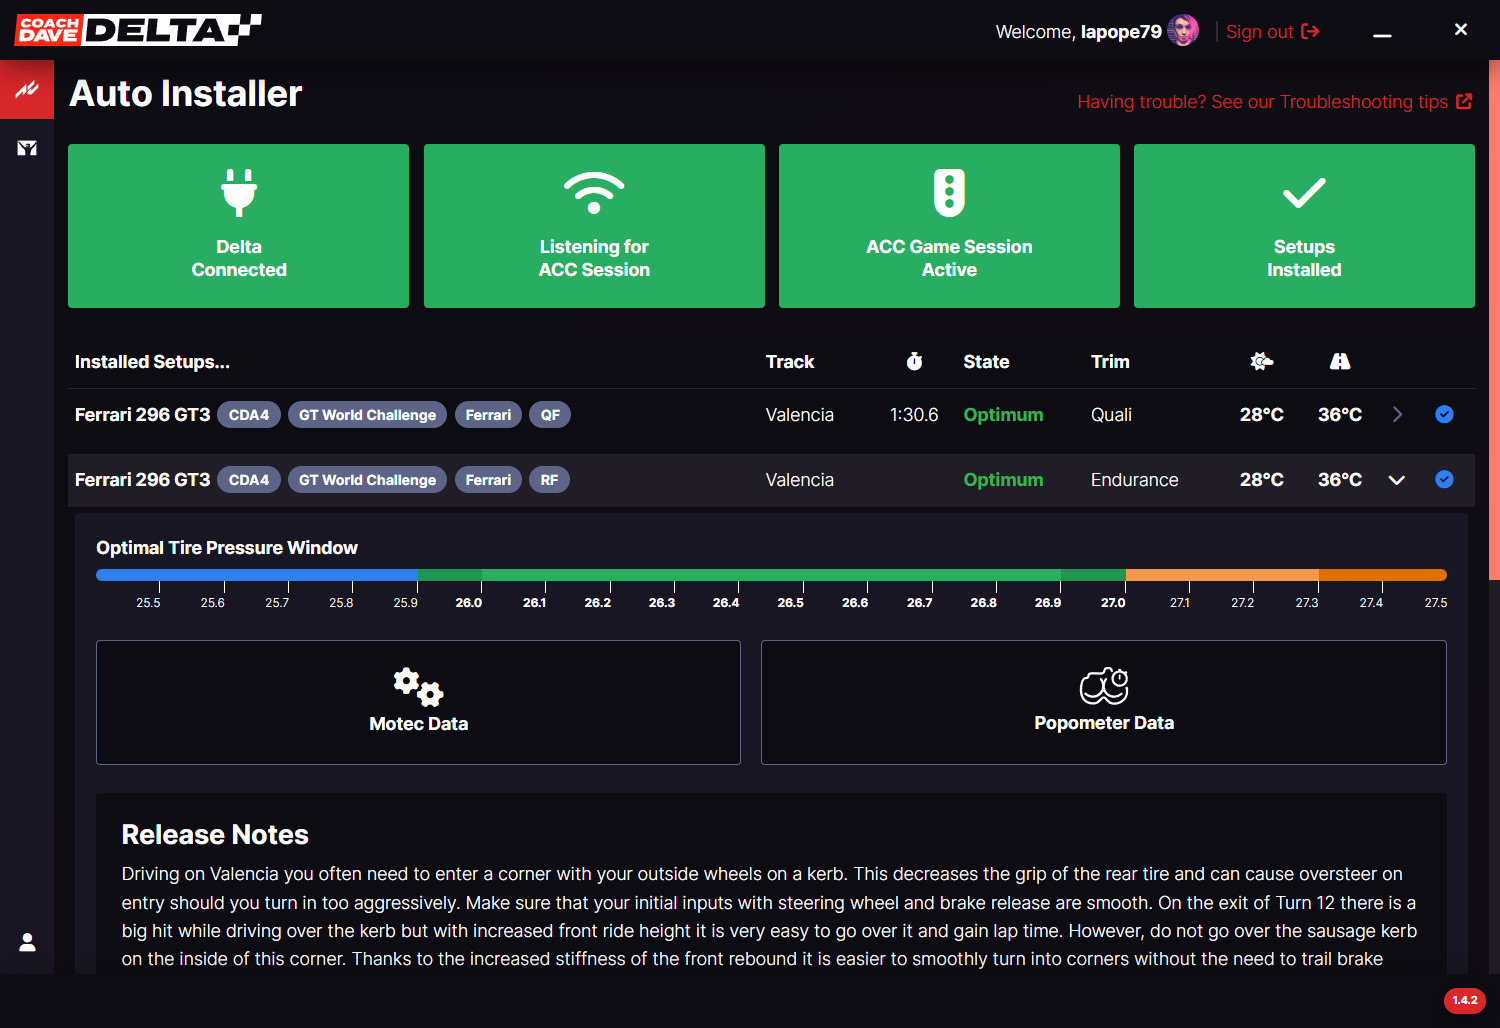Expand the Ferrari 296 GT3 Quali setup row
Image resolution: width=1500 pixels, height=1028 pixels.
pos(1397,414)
